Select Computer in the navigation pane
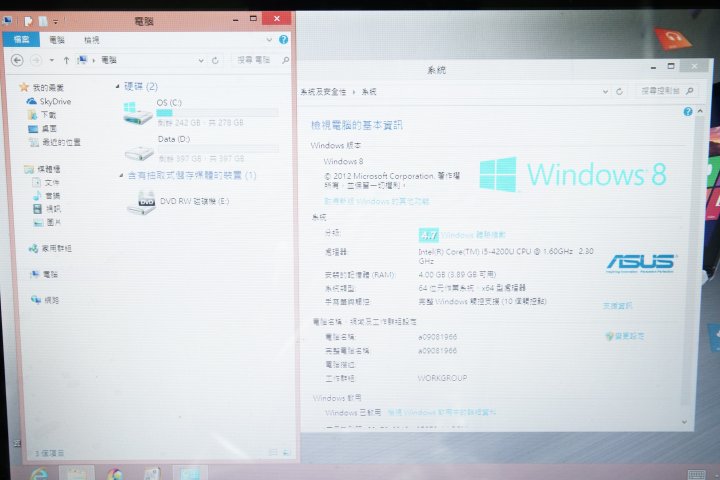720x480 pixels. (x=44, y=275)
